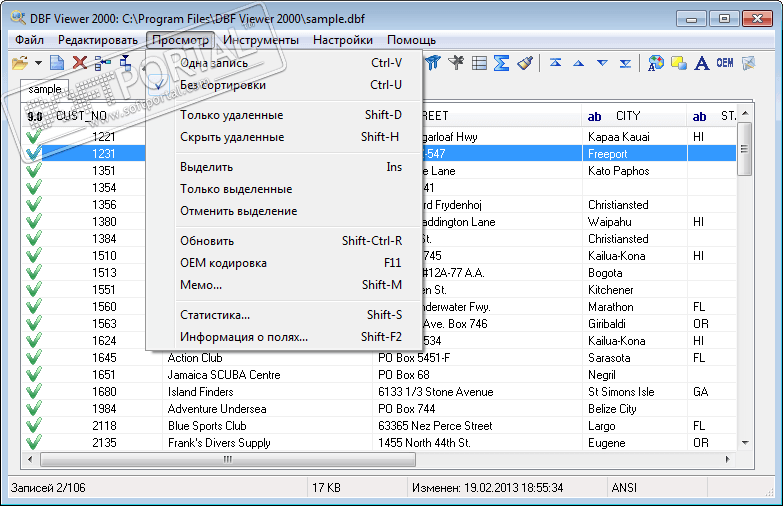Screen dimensions: 783x506
Task: Click the vertical scrollbar down arrow
Action: (744, 443)
